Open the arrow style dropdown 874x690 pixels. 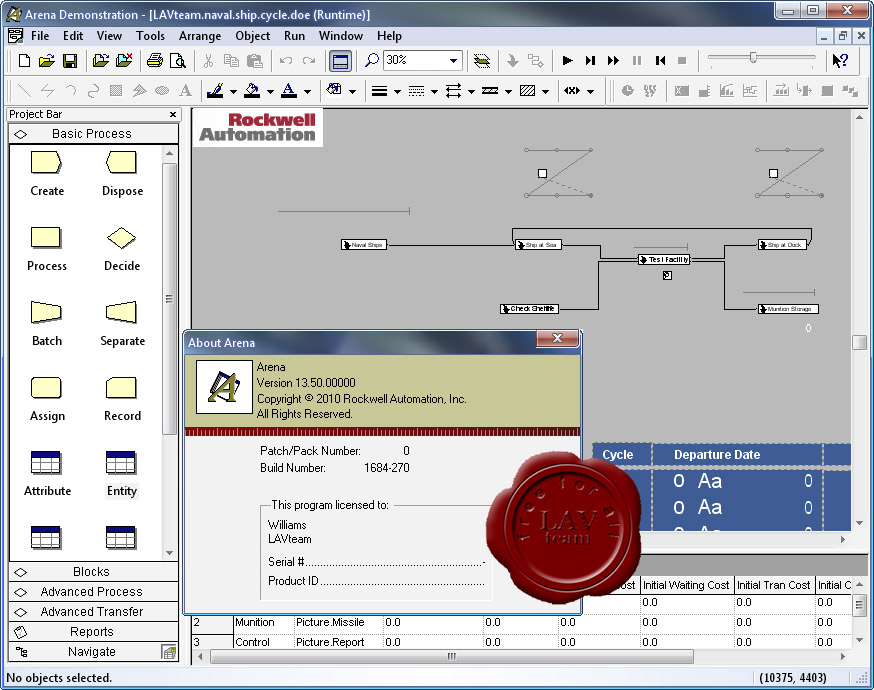pos(471,91)
